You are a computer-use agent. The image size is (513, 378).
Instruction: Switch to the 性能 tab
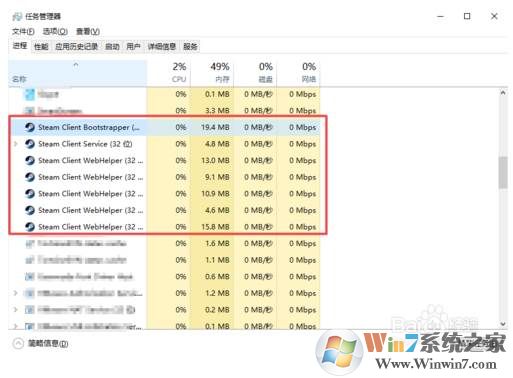pyautogui.click(x=41, y=47)
